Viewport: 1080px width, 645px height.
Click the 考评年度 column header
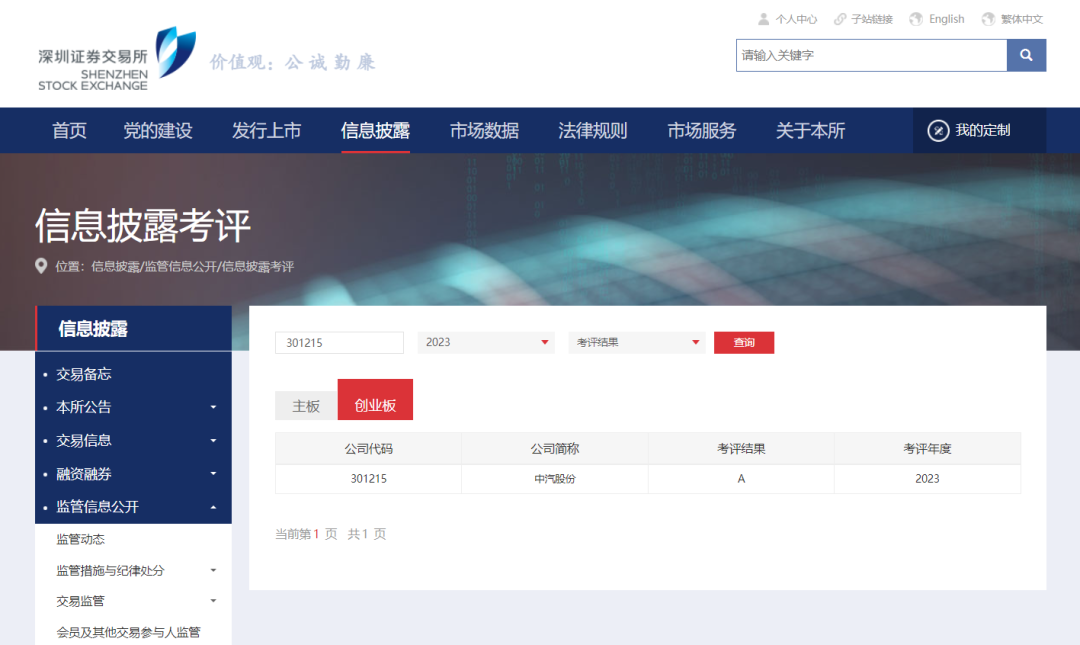[x=927, y=449]
